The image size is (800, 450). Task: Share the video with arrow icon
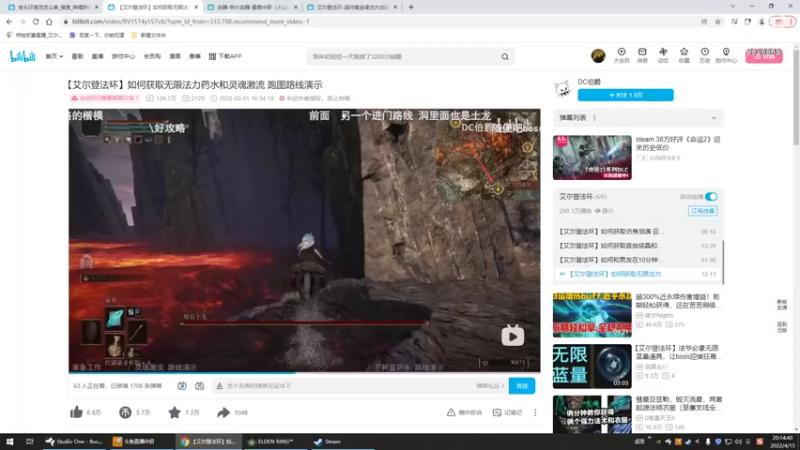(223, 412)
